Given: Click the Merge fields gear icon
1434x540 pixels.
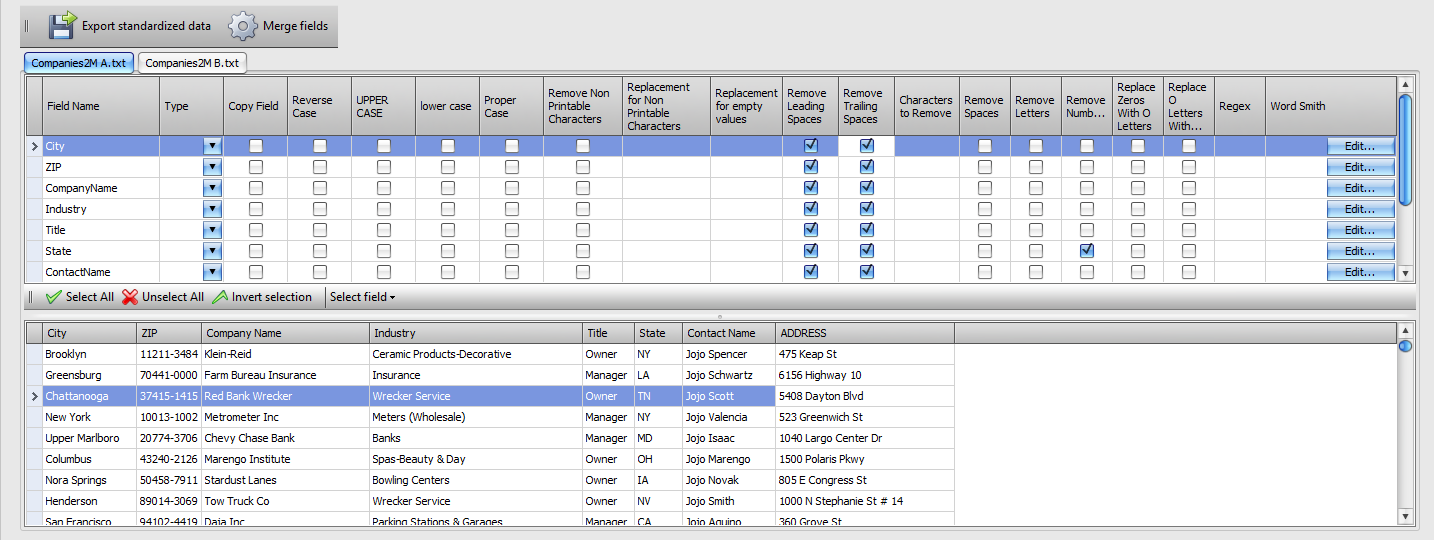Looking at the screenshot, I should [x=243, y=25].
